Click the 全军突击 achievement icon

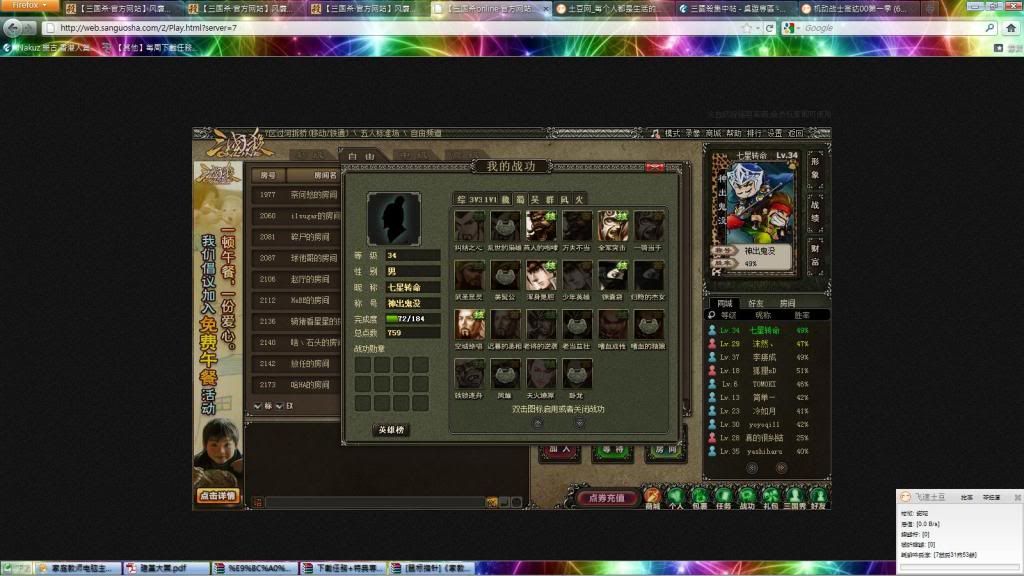click(613, 227)
